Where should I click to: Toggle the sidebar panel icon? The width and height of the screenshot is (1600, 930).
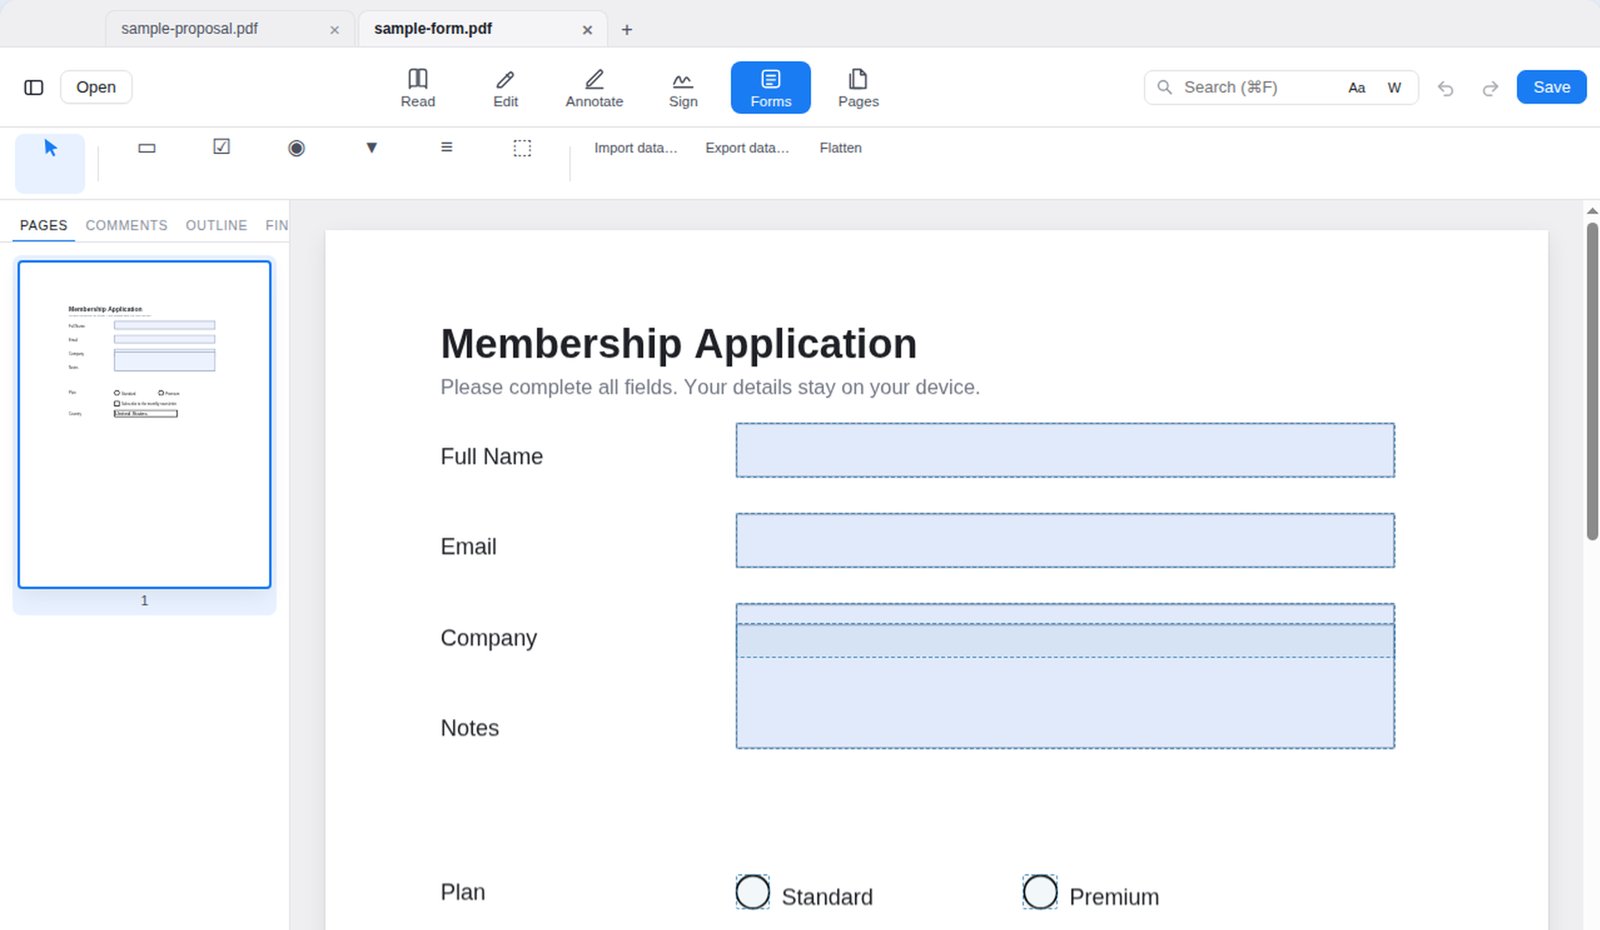(x=34, y=87)
